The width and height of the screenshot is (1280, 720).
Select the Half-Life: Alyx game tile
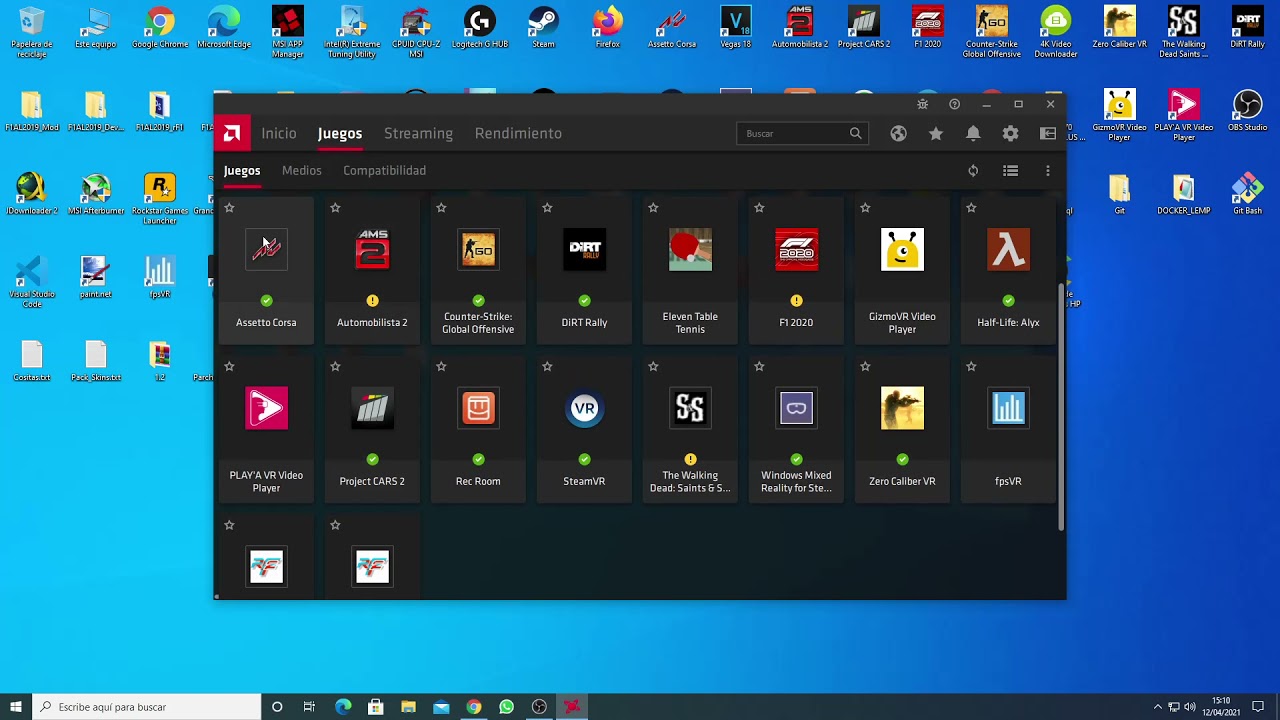point(1008,269)
